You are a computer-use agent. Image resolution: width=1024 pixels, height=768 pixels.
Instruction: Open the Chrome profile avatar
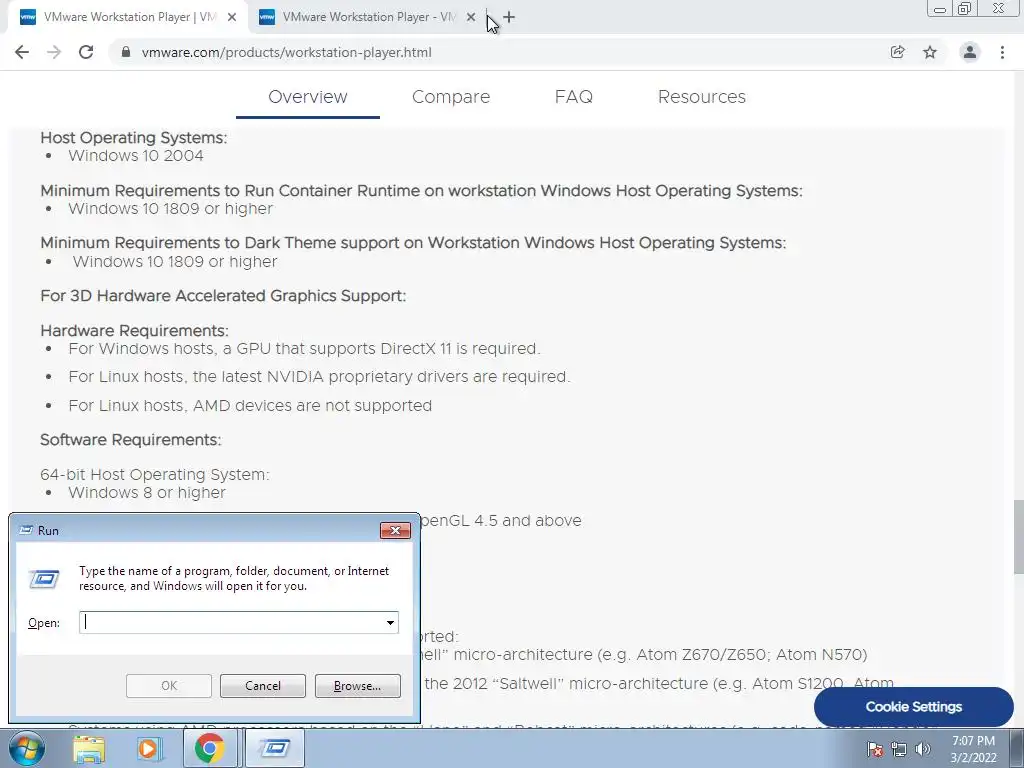(970, 52)
